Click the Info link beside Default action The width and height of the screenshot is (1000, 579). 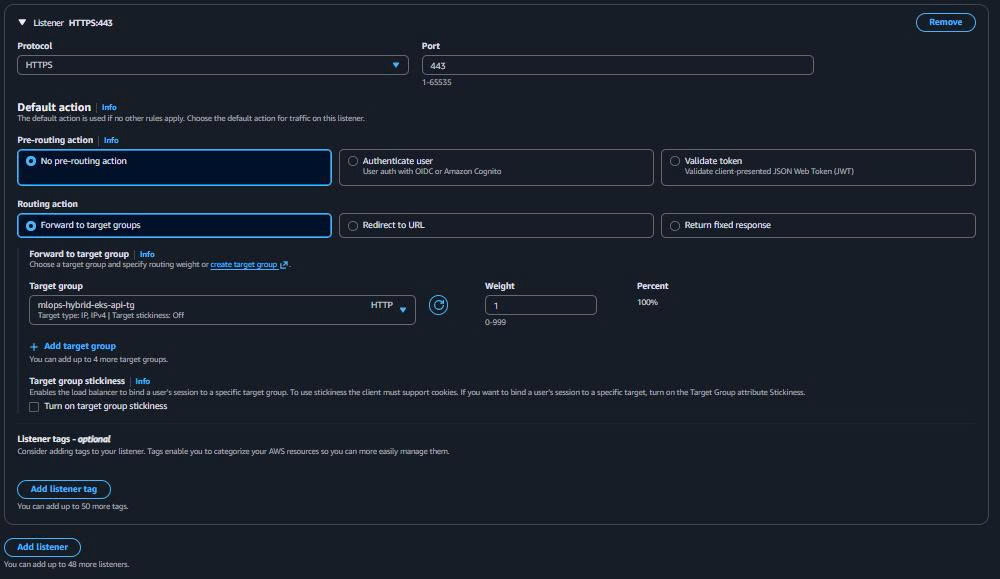(109, 107)
